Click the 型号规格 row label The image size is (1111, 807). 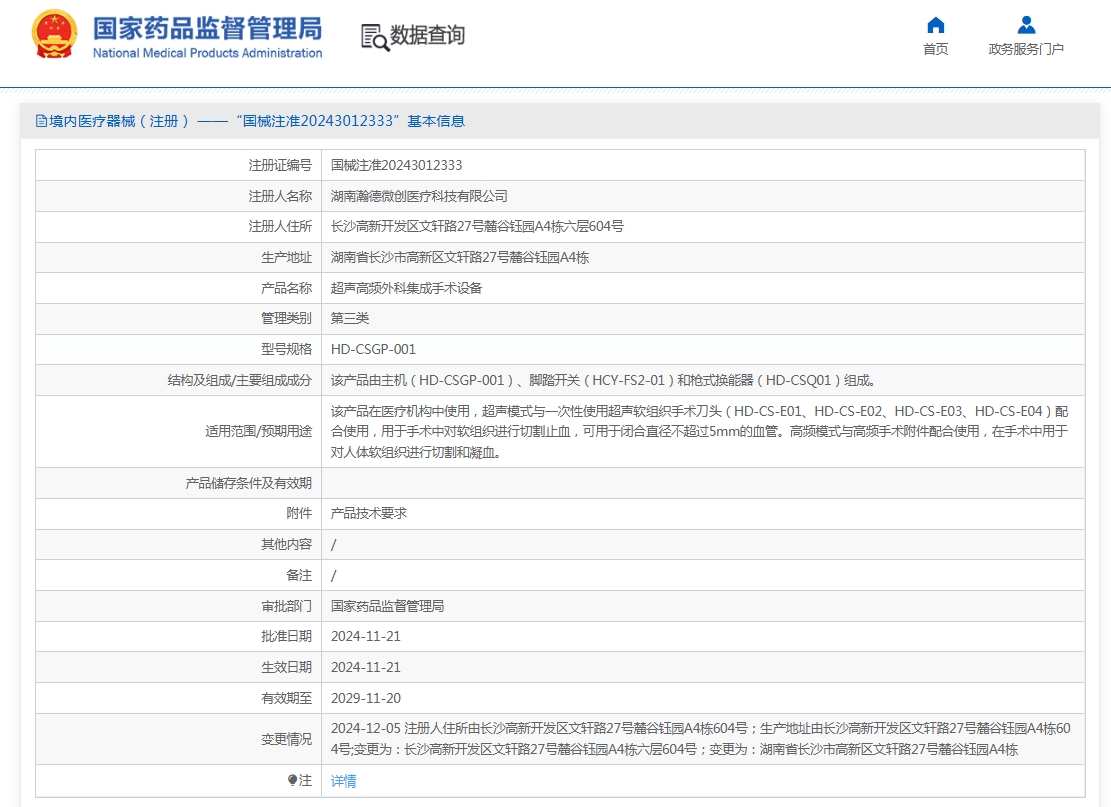[x=286, y=349]
